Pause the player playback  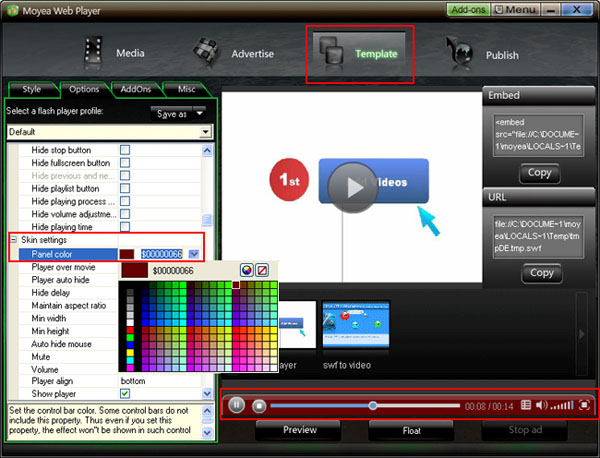(236, 405)
